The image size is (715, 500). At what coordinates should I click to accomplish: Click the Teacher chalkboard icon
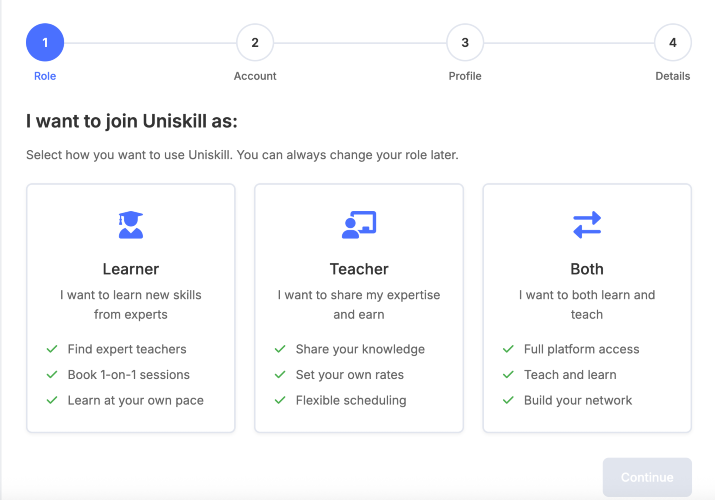tap(359, 225)
